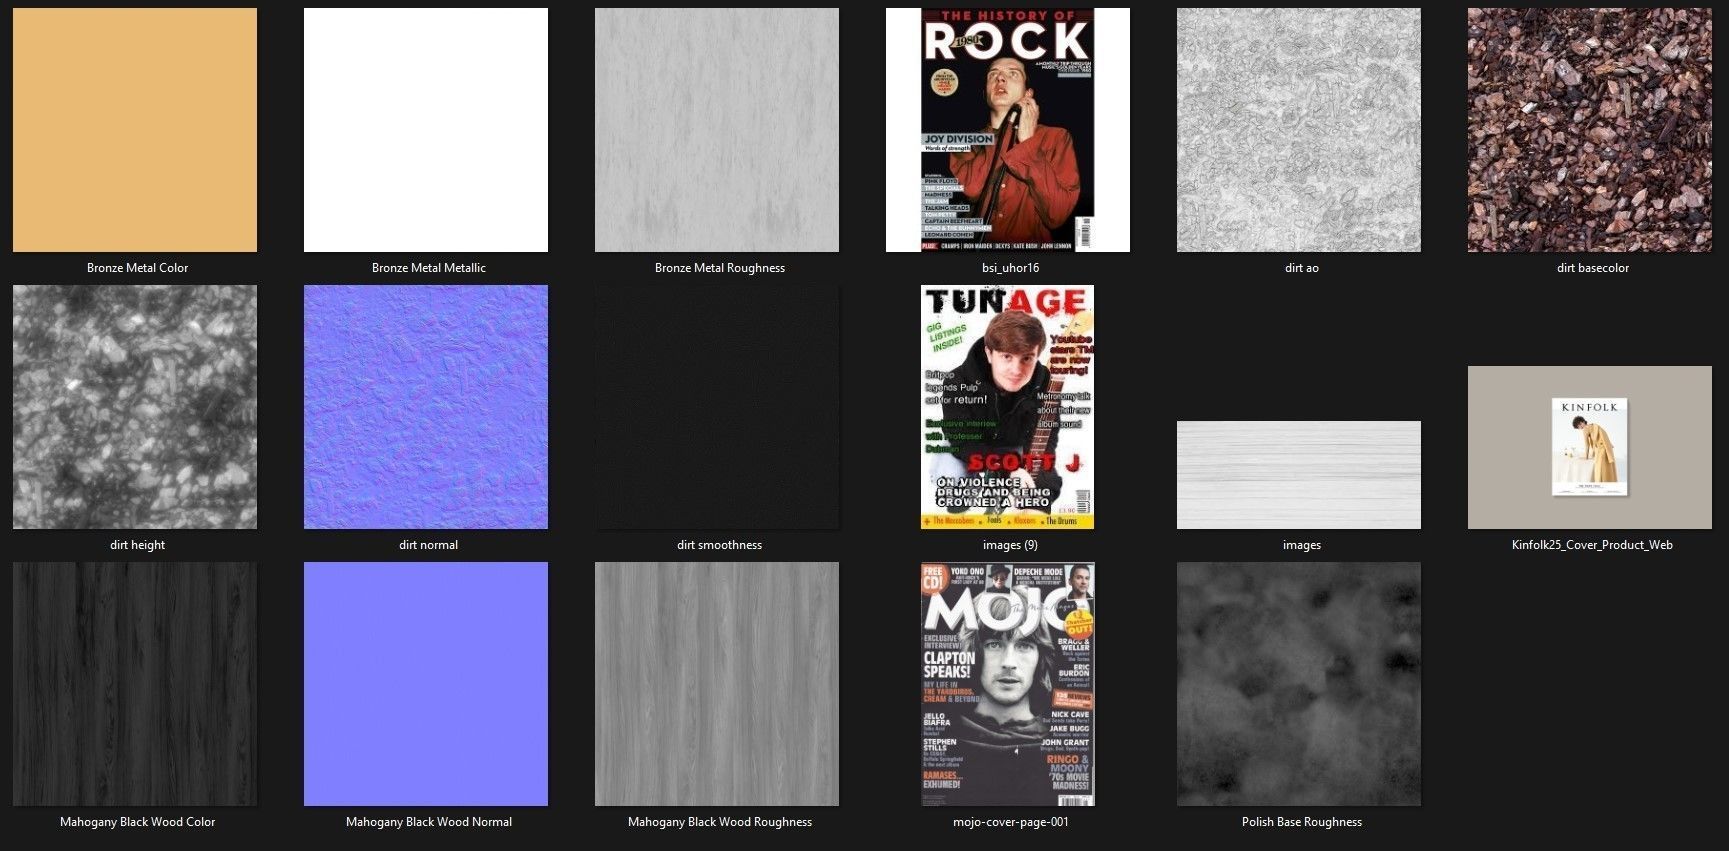Click the 'Bronze Metal Color' file name

137,268
